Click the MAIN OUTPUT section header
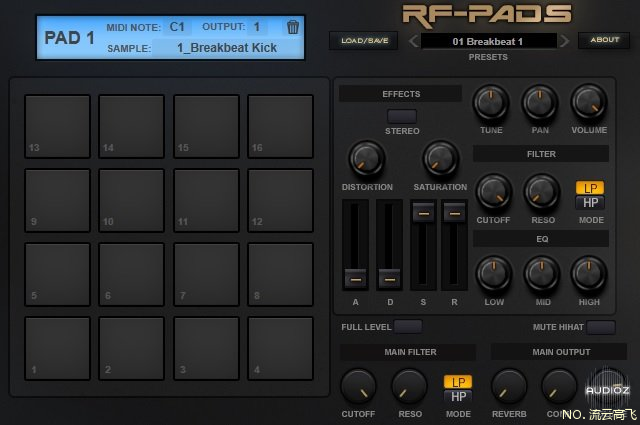The height and width of the screenshot is (425, 640). 559,352
